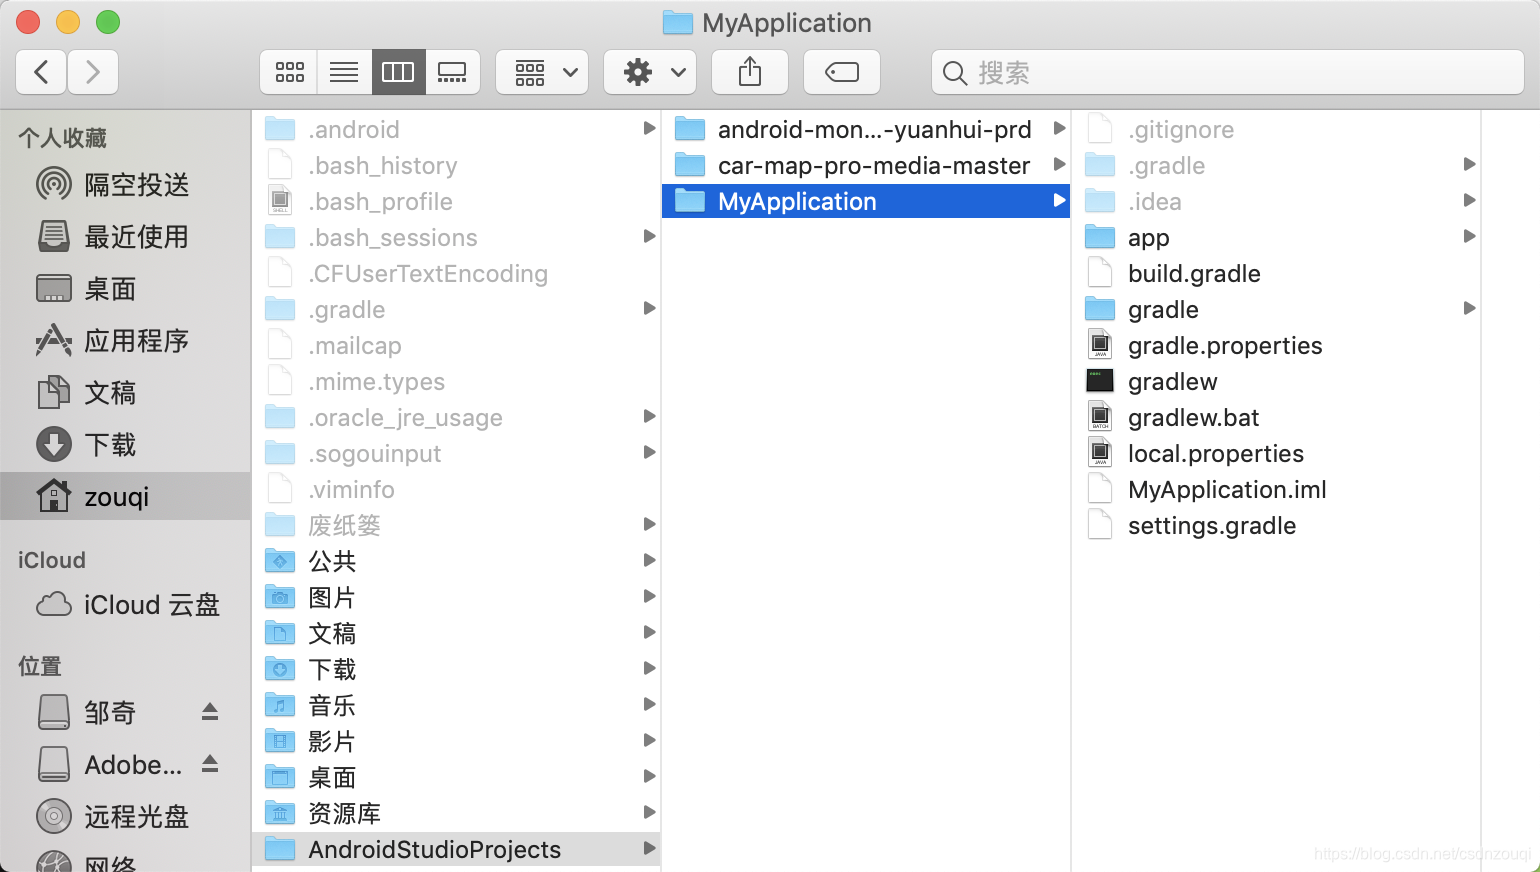1540x872 pixels.
Task: Select the 废纸篓 folder
Action: (456, 525)
